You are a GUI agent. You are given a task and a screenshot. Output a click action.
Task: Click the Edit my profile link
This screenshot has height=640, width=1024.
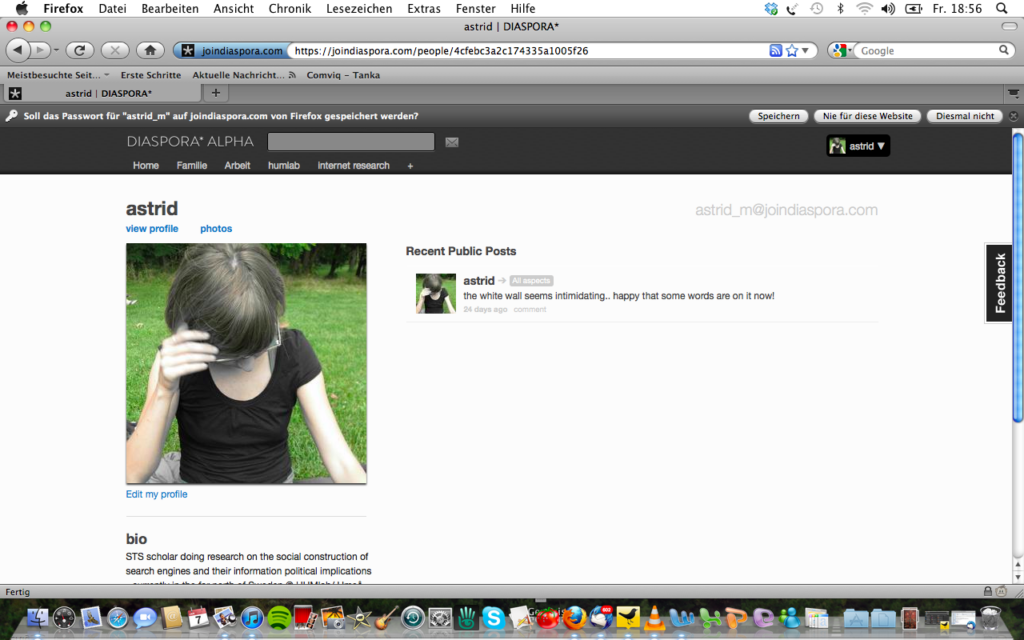click(x=156, y=494)
